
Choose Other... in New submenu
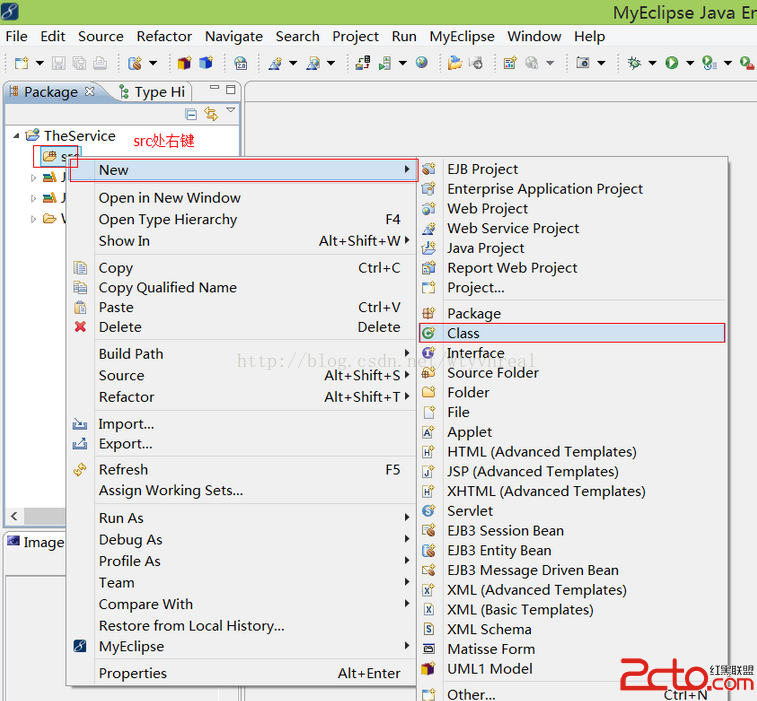[572, 694]
